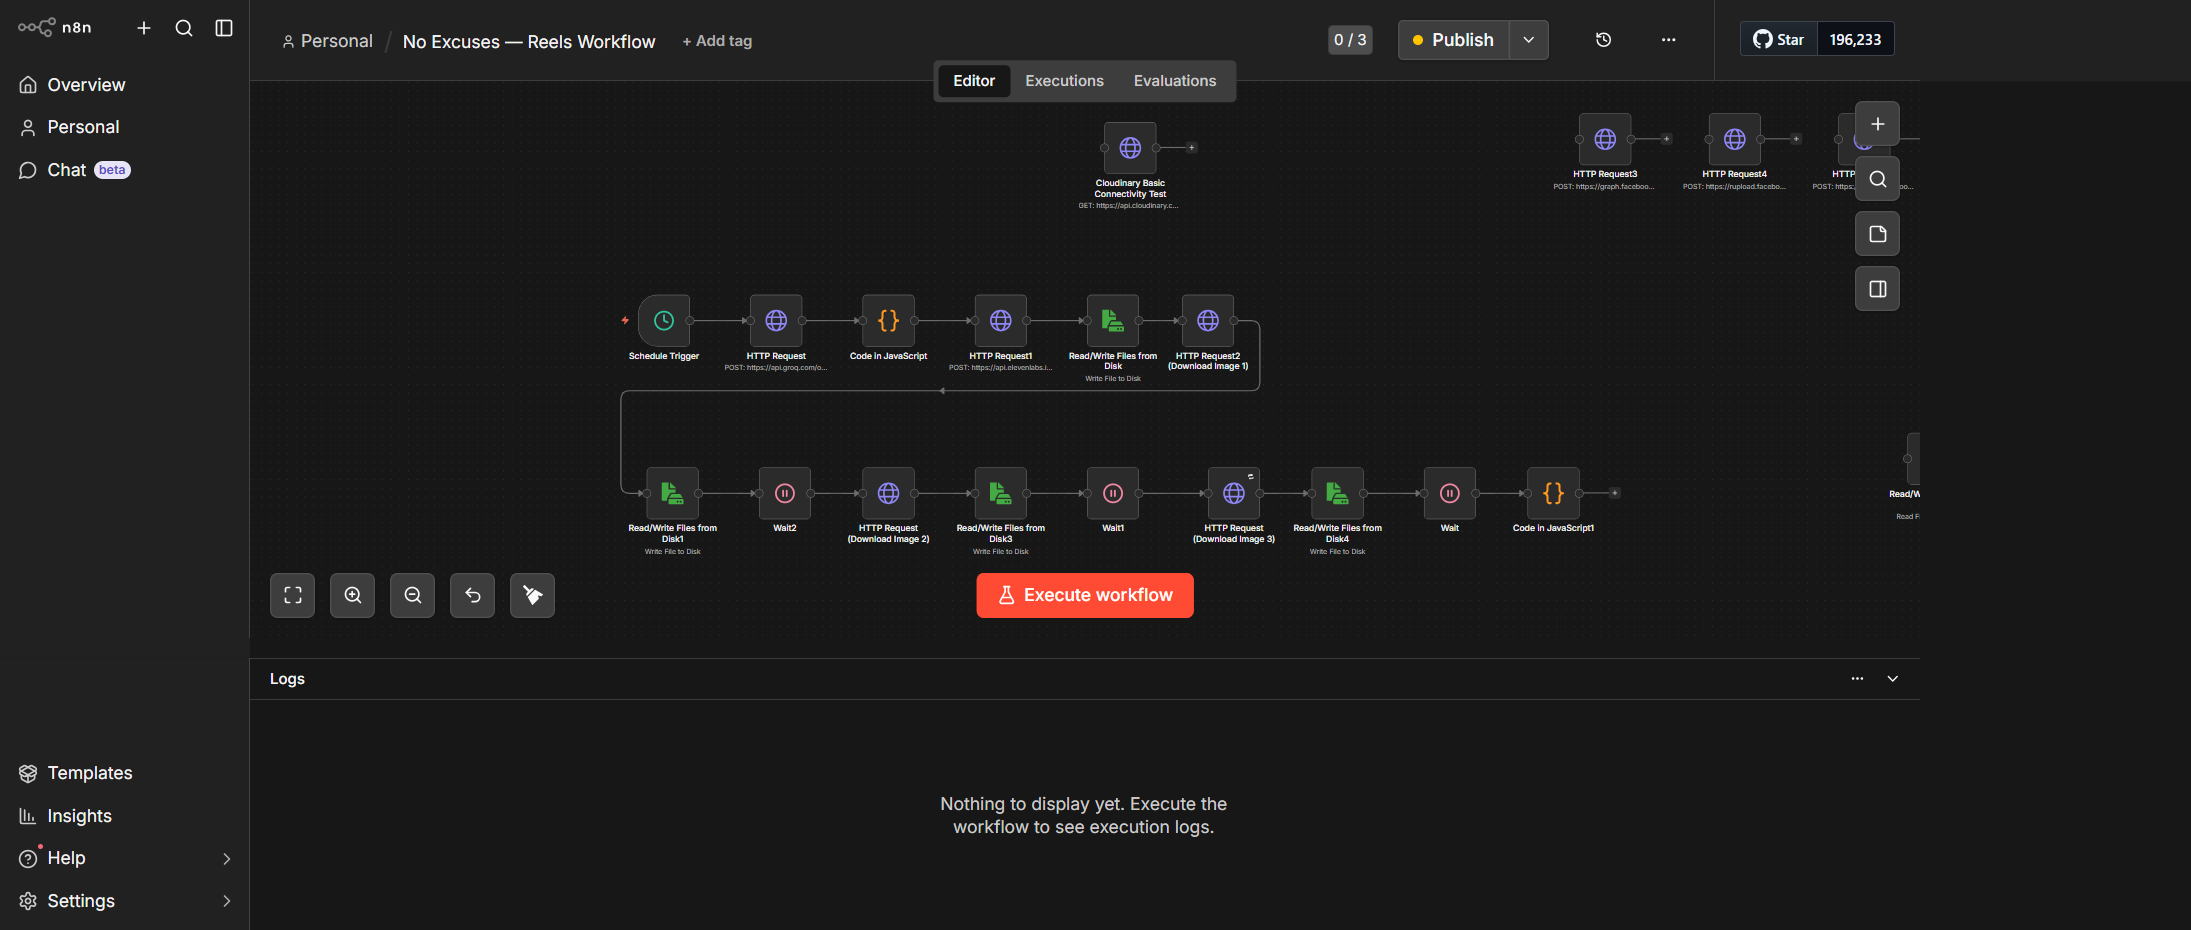Select Read/Write Files from Disk3 node
2191x930 pixels.
pos(1001,493)
